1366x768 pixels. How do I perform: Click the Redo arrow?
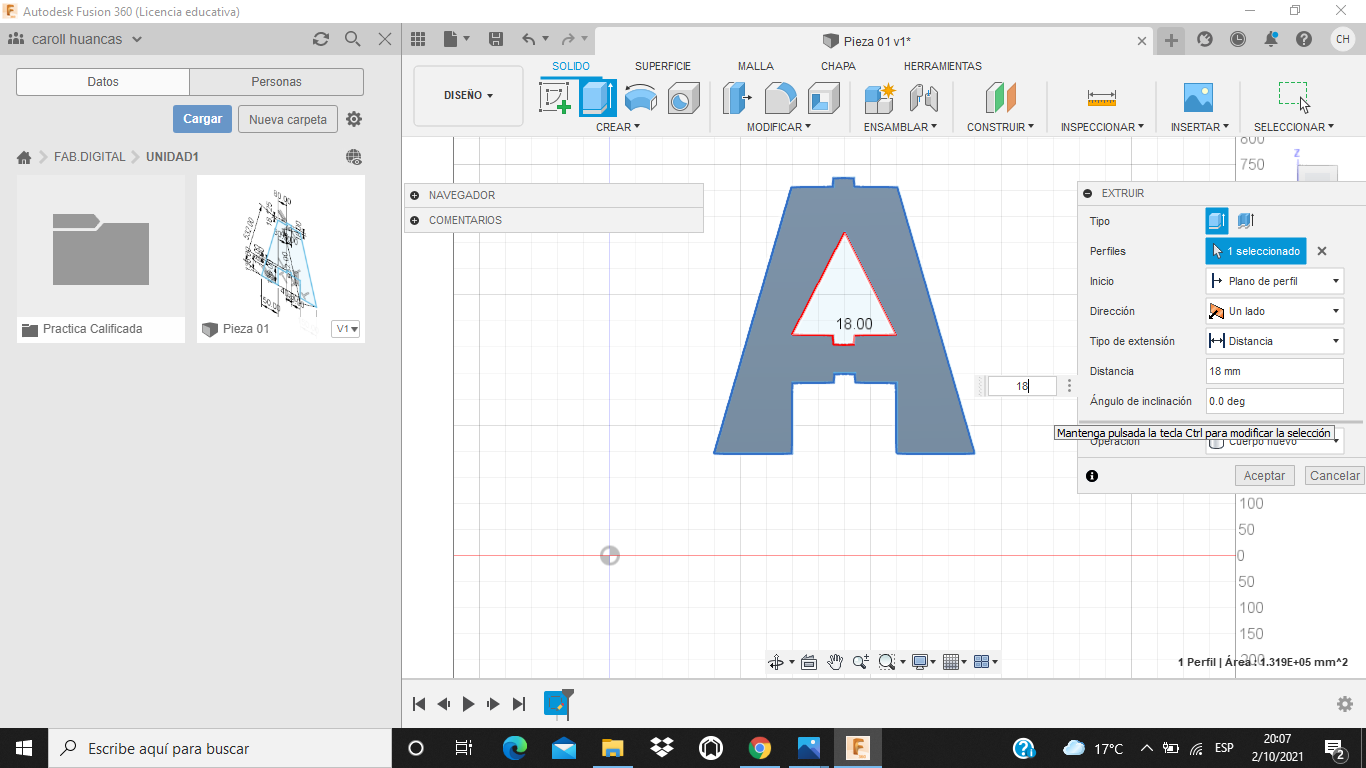point(568,39)
